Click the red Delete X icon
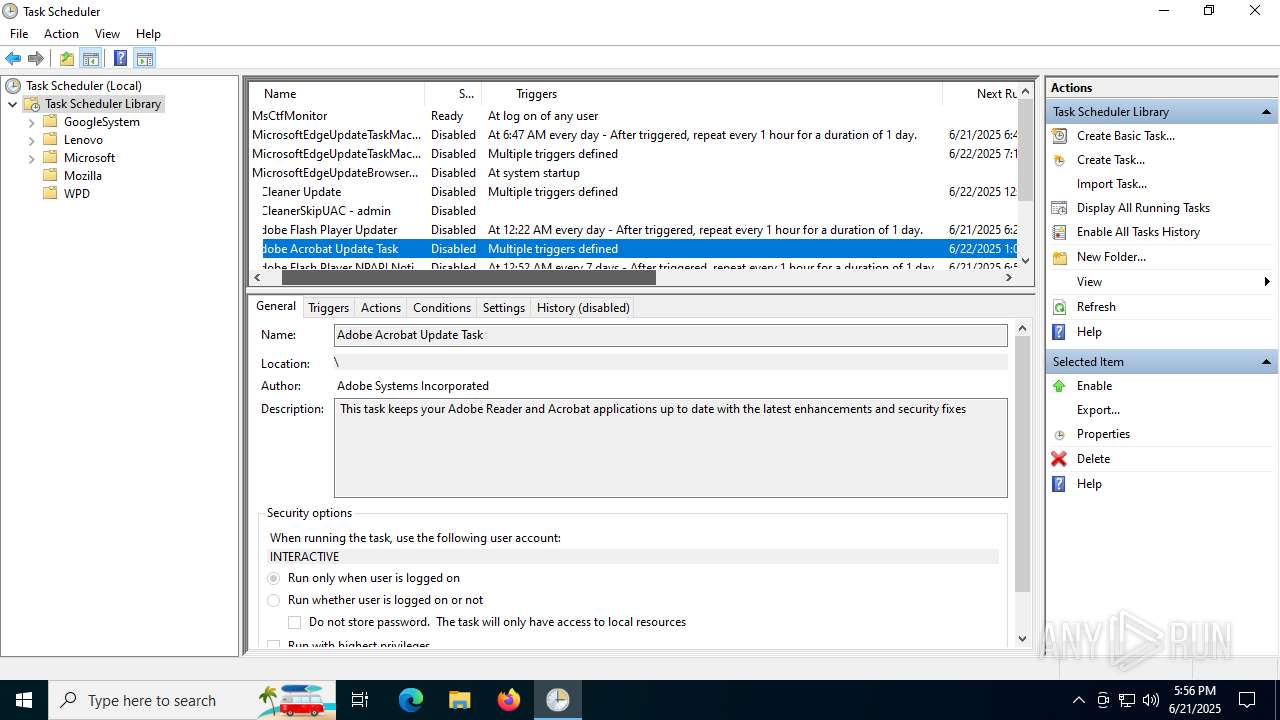 [x=1060, y=459]
